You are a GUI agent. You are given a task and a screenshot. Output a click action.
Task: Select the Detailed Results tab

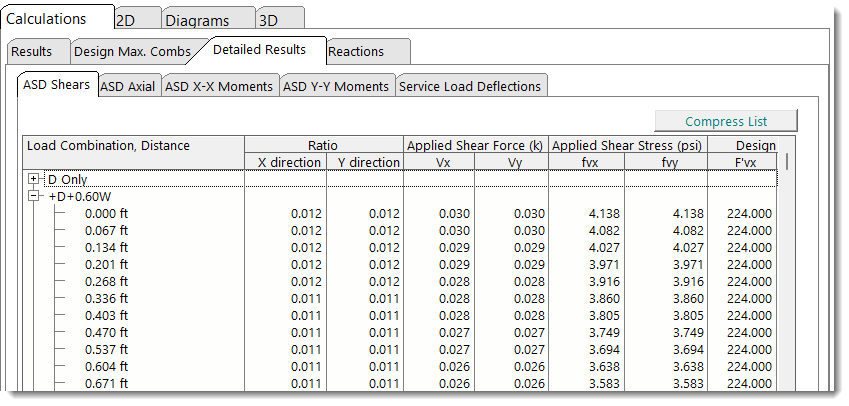(265, 50)
